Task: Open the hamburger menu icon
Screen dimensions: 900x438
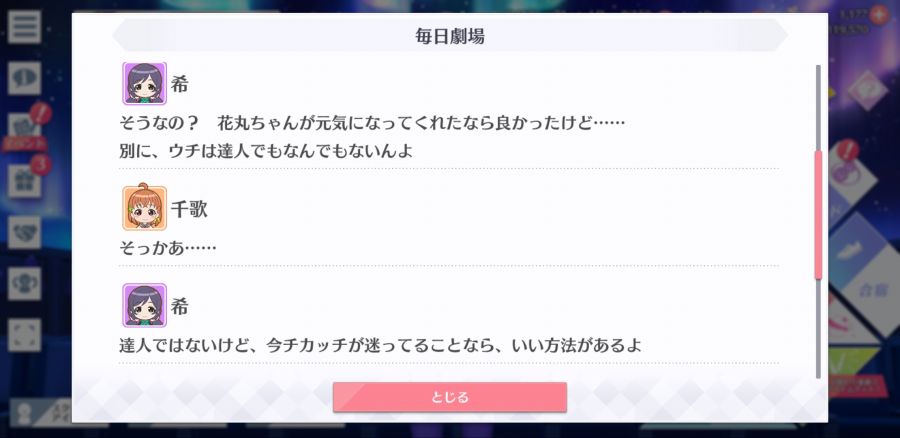Action: tap(25, 27)
